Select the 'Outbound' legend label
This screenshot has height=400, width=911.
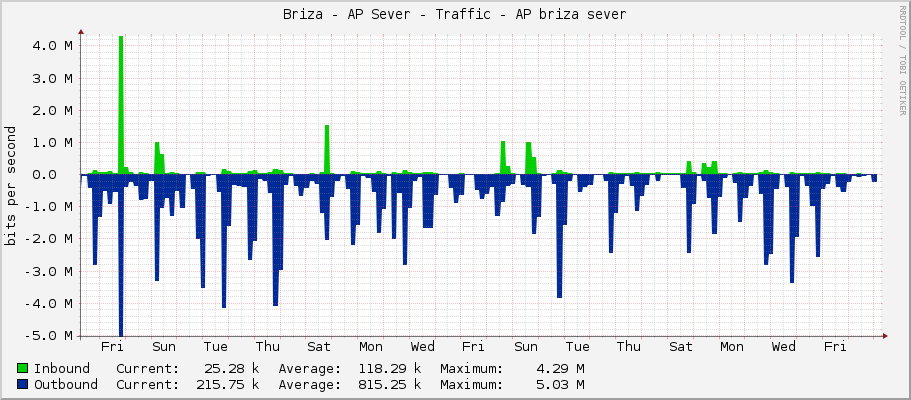[x=66, y=384]
